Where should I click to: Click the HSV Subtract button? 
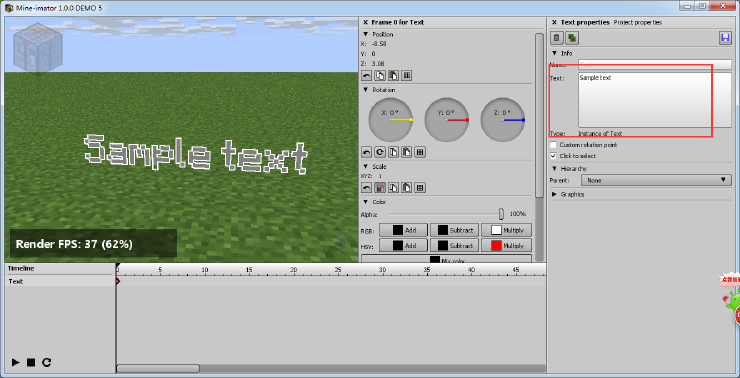[x=455, y=245]
